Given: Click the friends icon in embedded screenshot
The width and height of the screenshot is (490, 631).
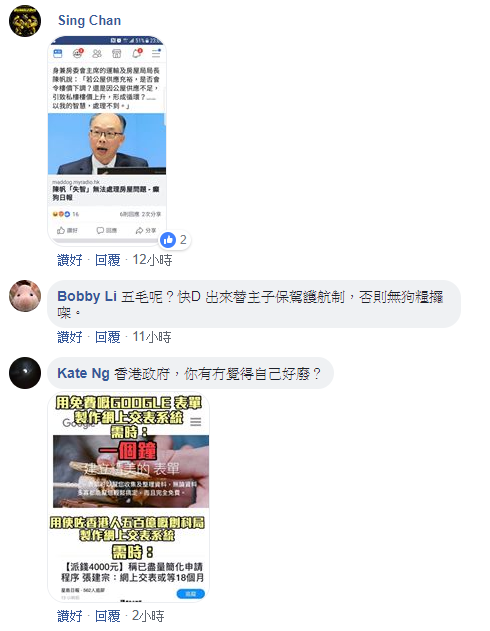Looking at the screenshot, I should [97, 54].
